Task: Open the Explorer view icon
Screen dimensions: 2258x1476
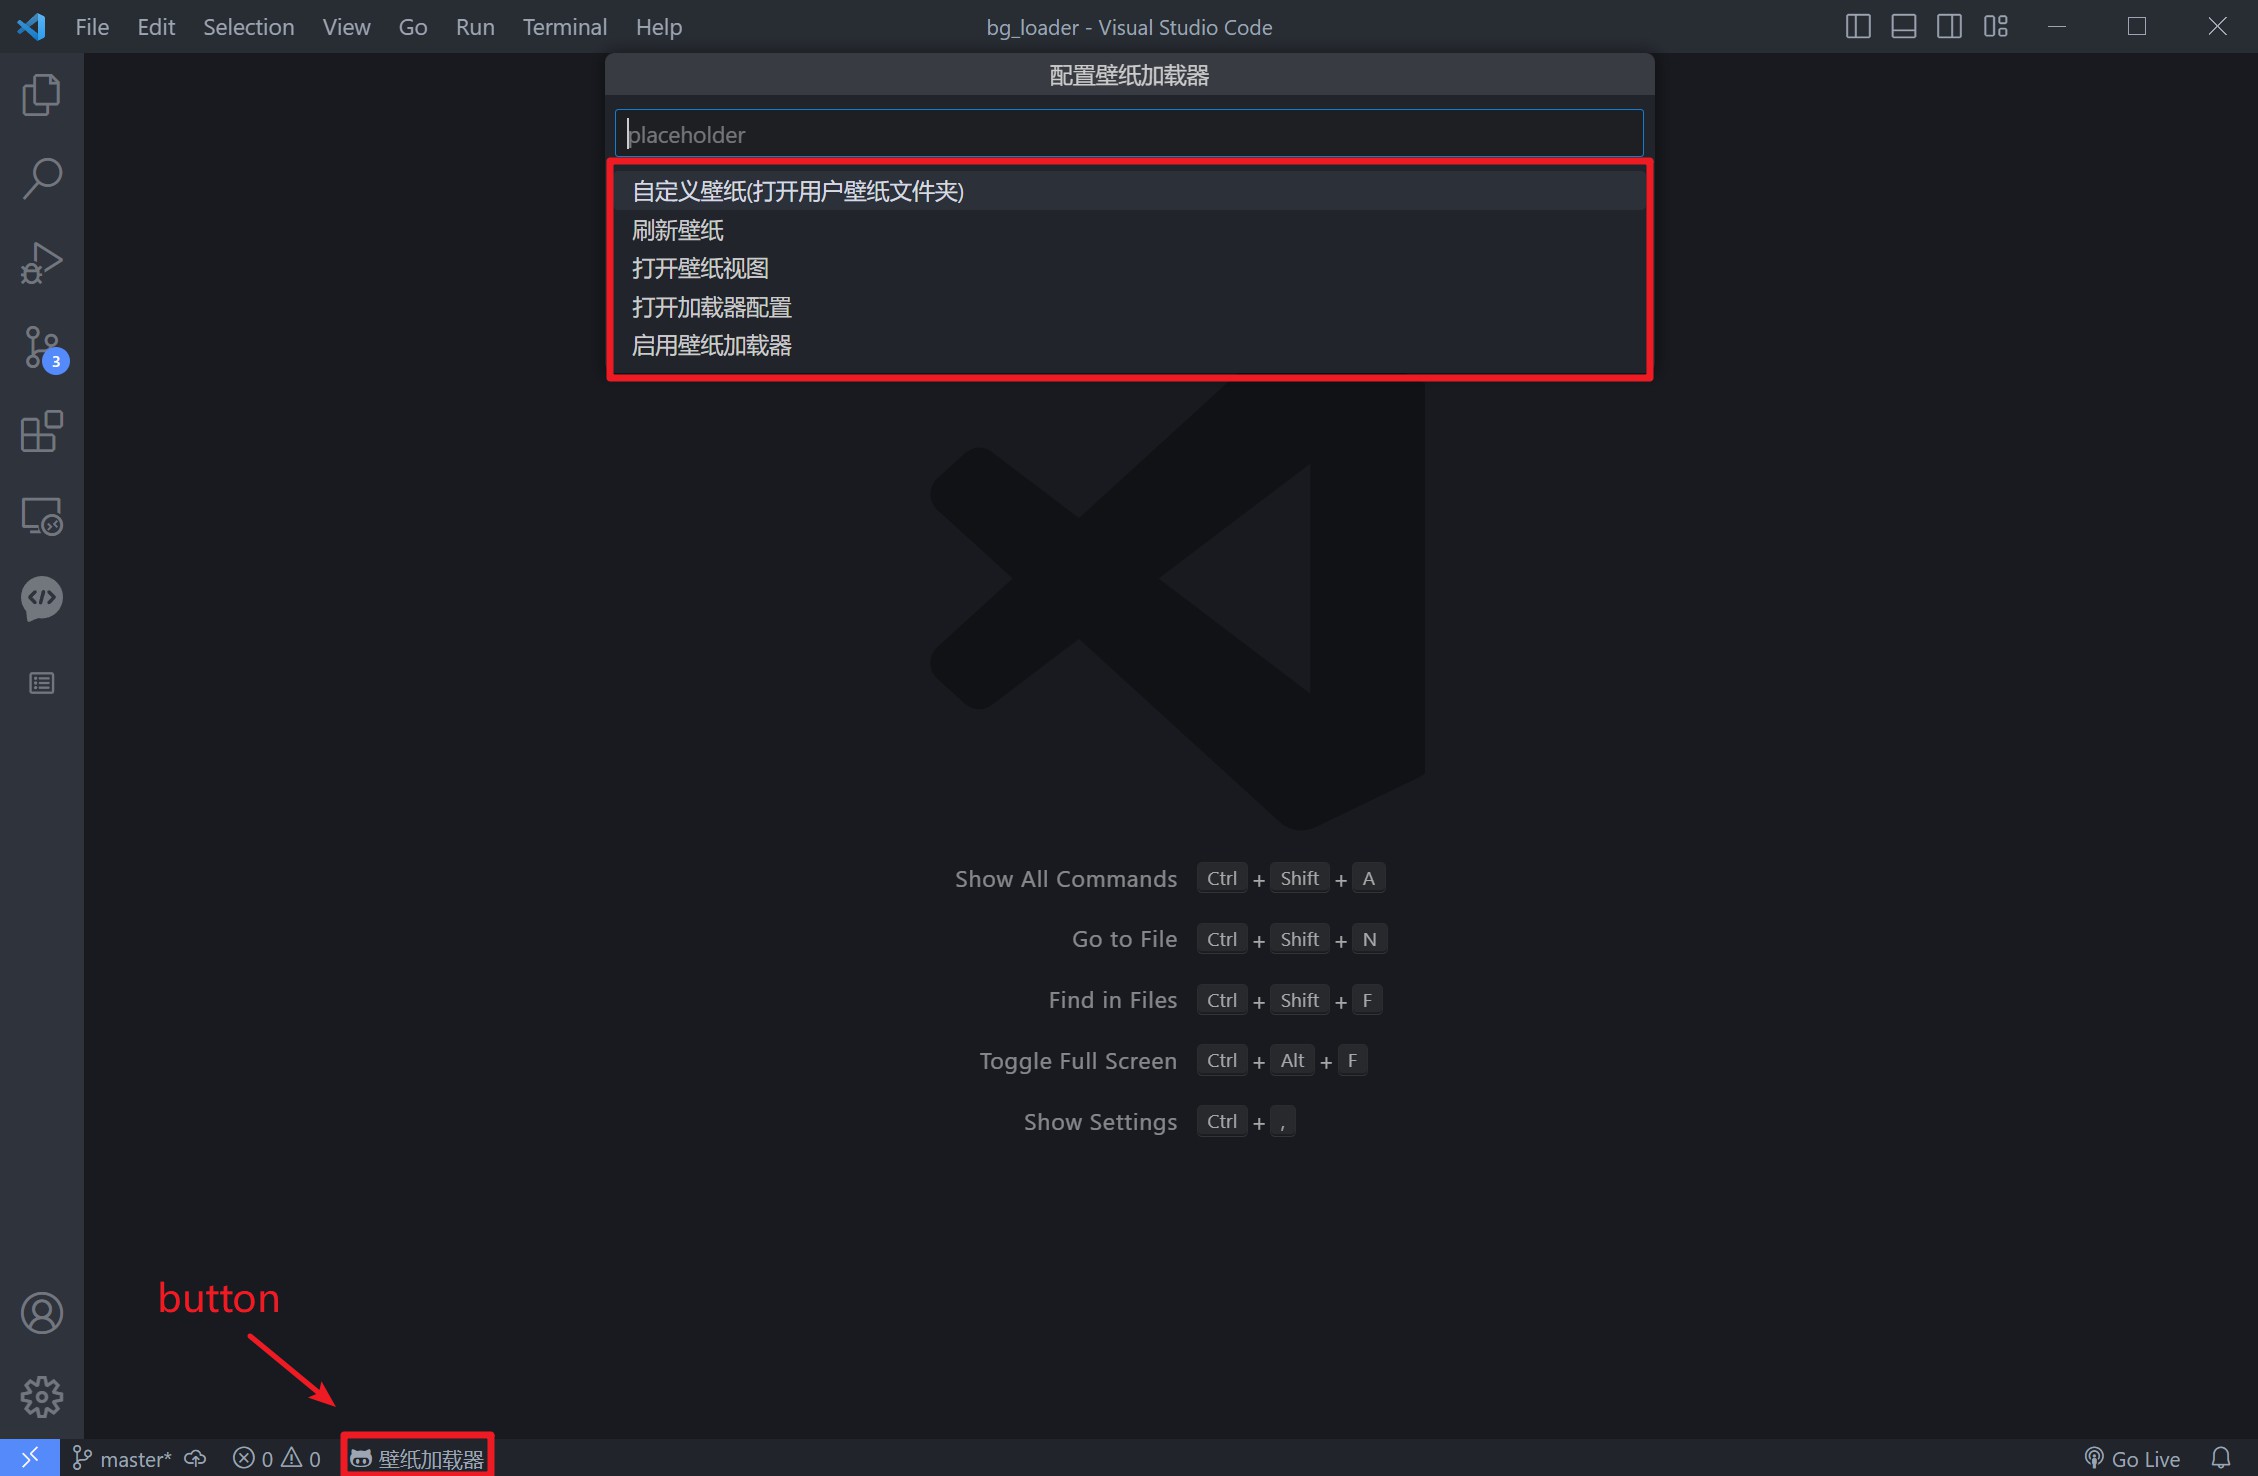Action: (x=41, y=95)
